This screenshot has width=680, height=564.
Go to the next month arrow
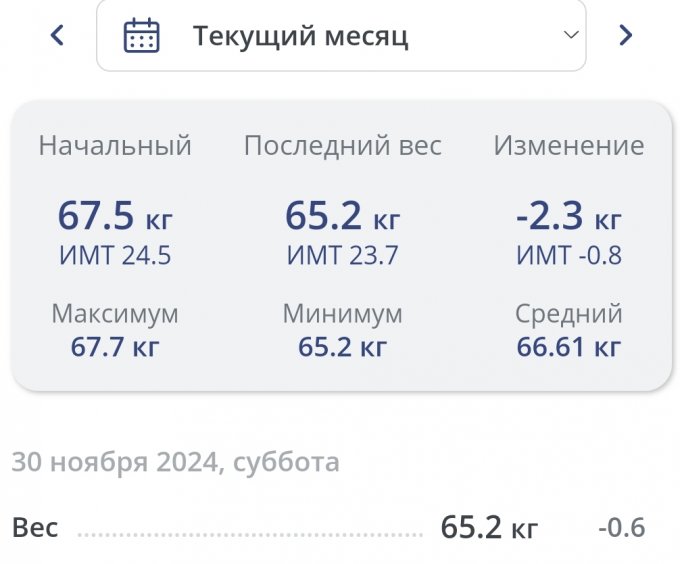[626, 36]
